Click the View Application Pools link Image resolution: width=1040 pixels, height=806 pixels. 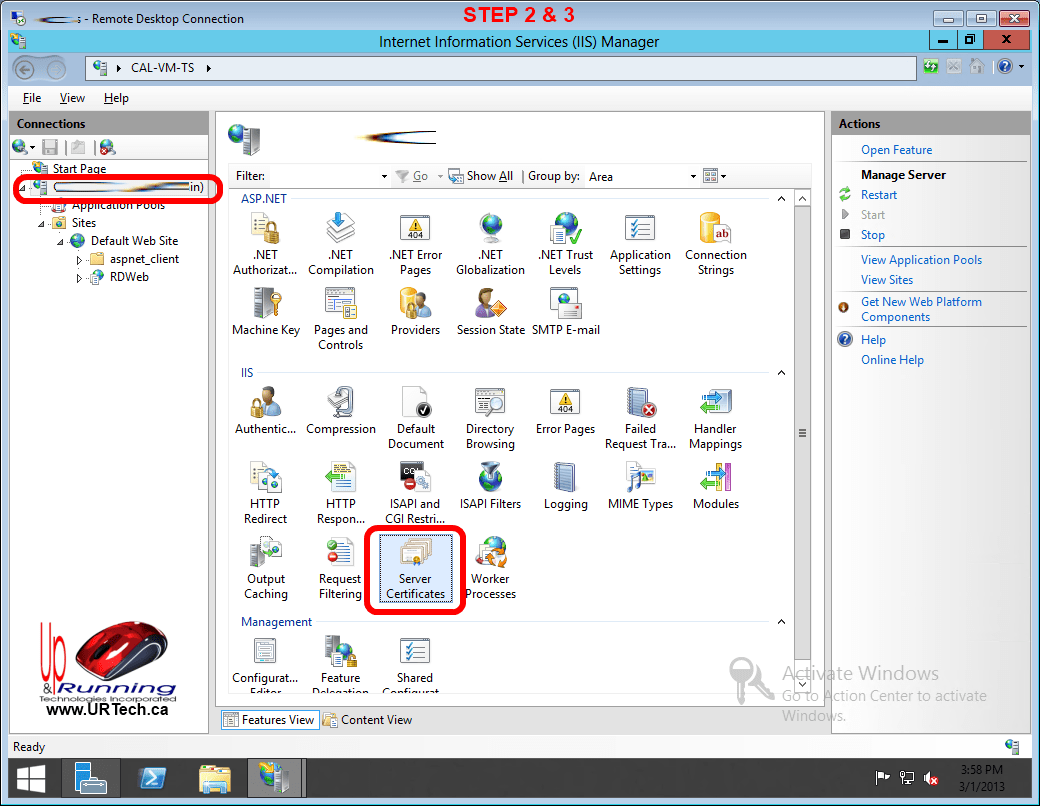[921, 260]
